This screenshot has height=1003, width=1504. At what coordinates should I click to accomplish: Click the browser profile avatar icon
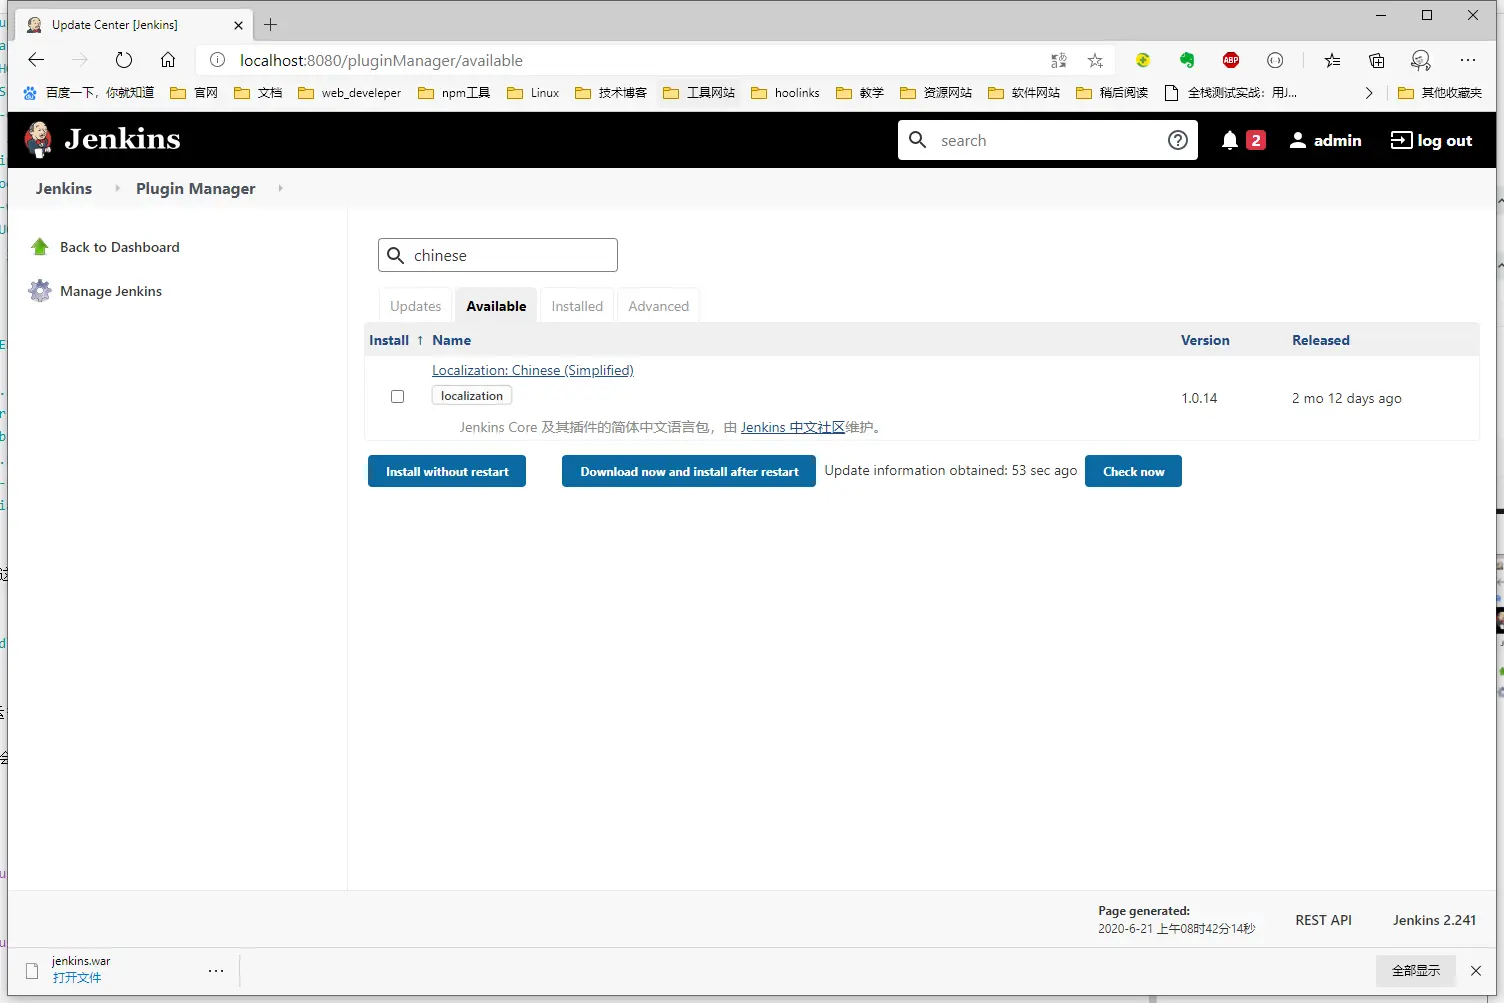1421,60
